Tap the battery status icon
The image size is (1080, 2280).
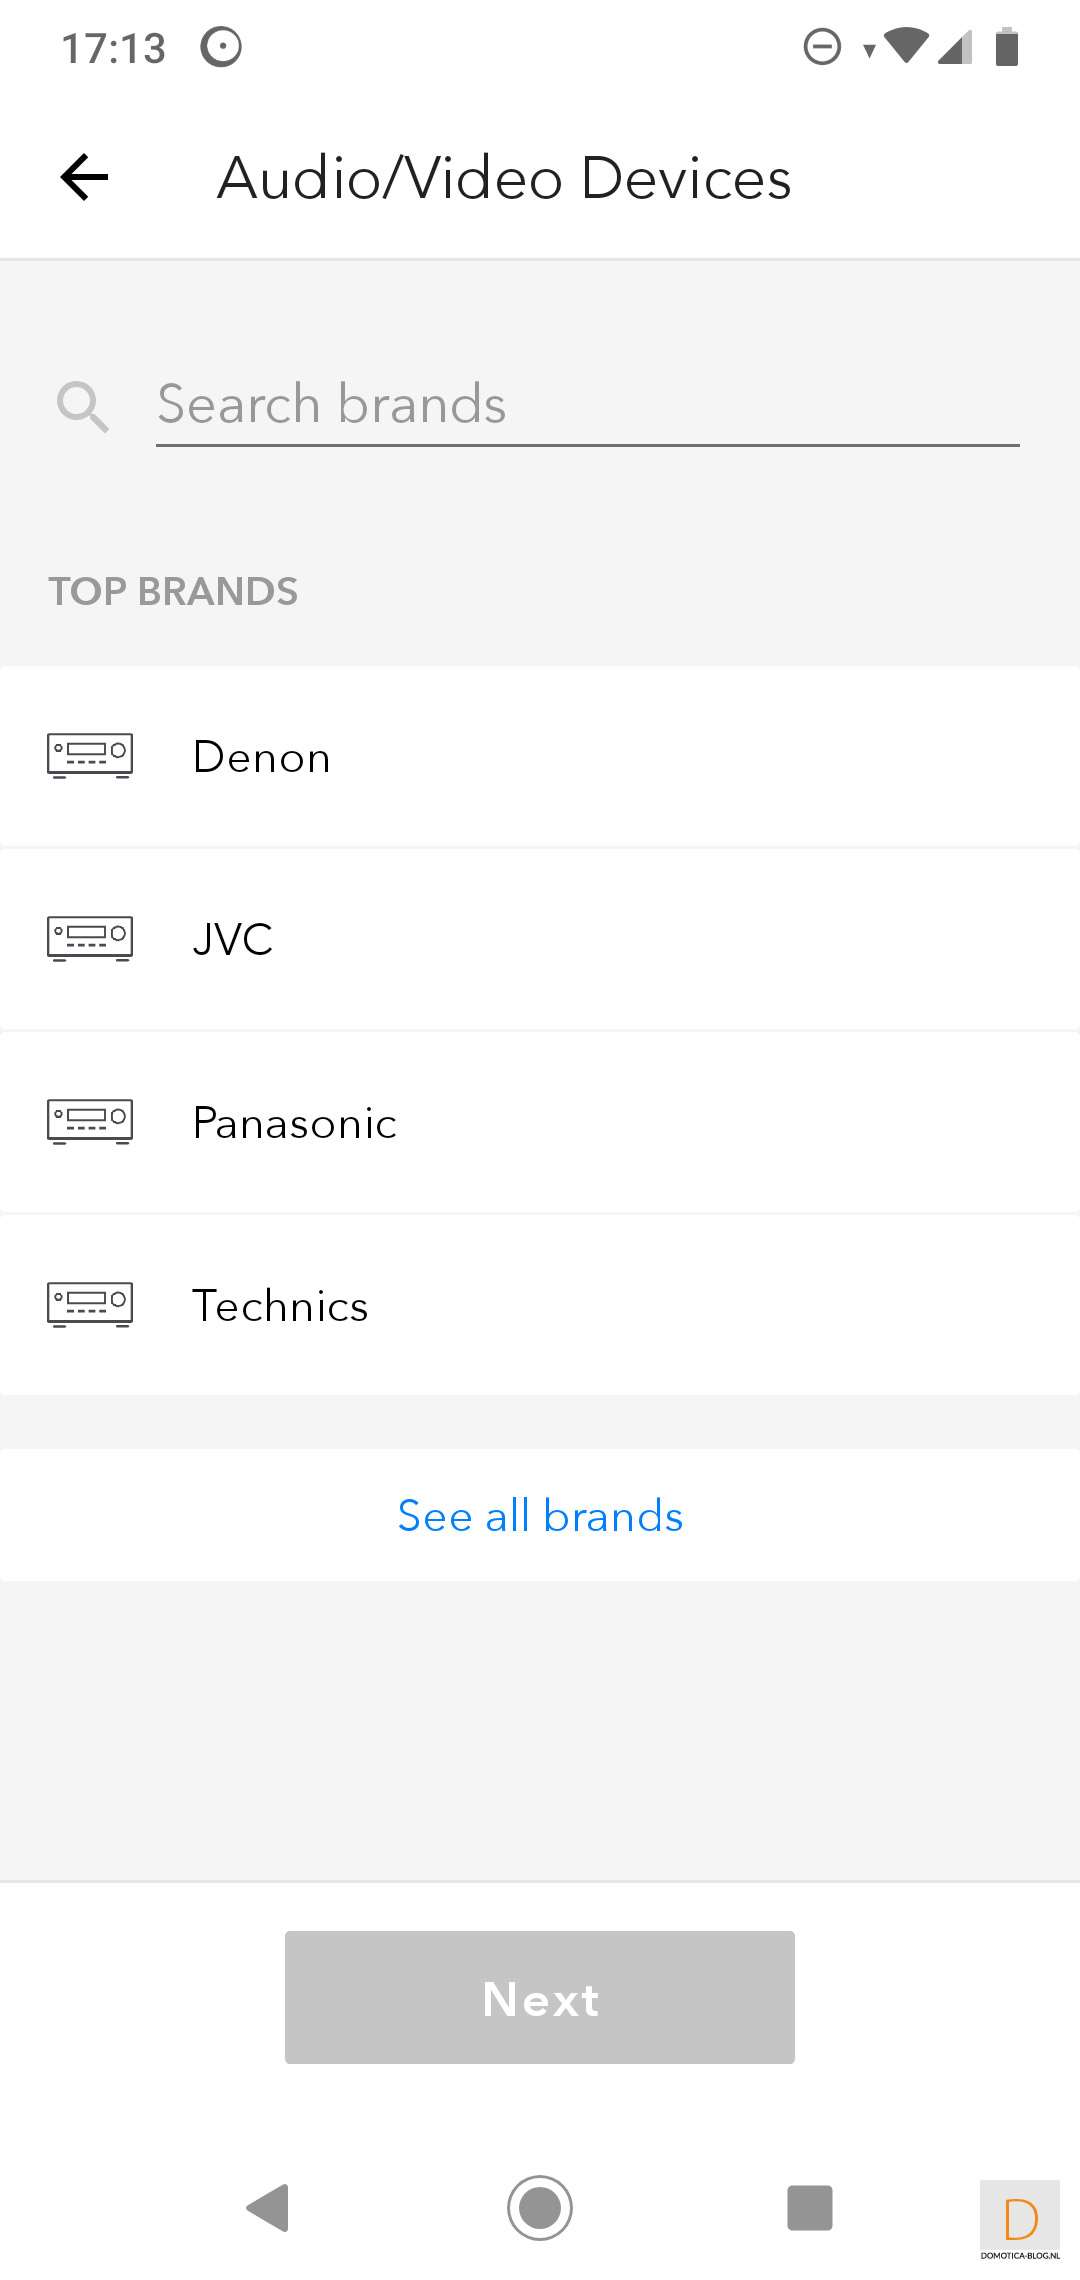[x=1007, y=47]
